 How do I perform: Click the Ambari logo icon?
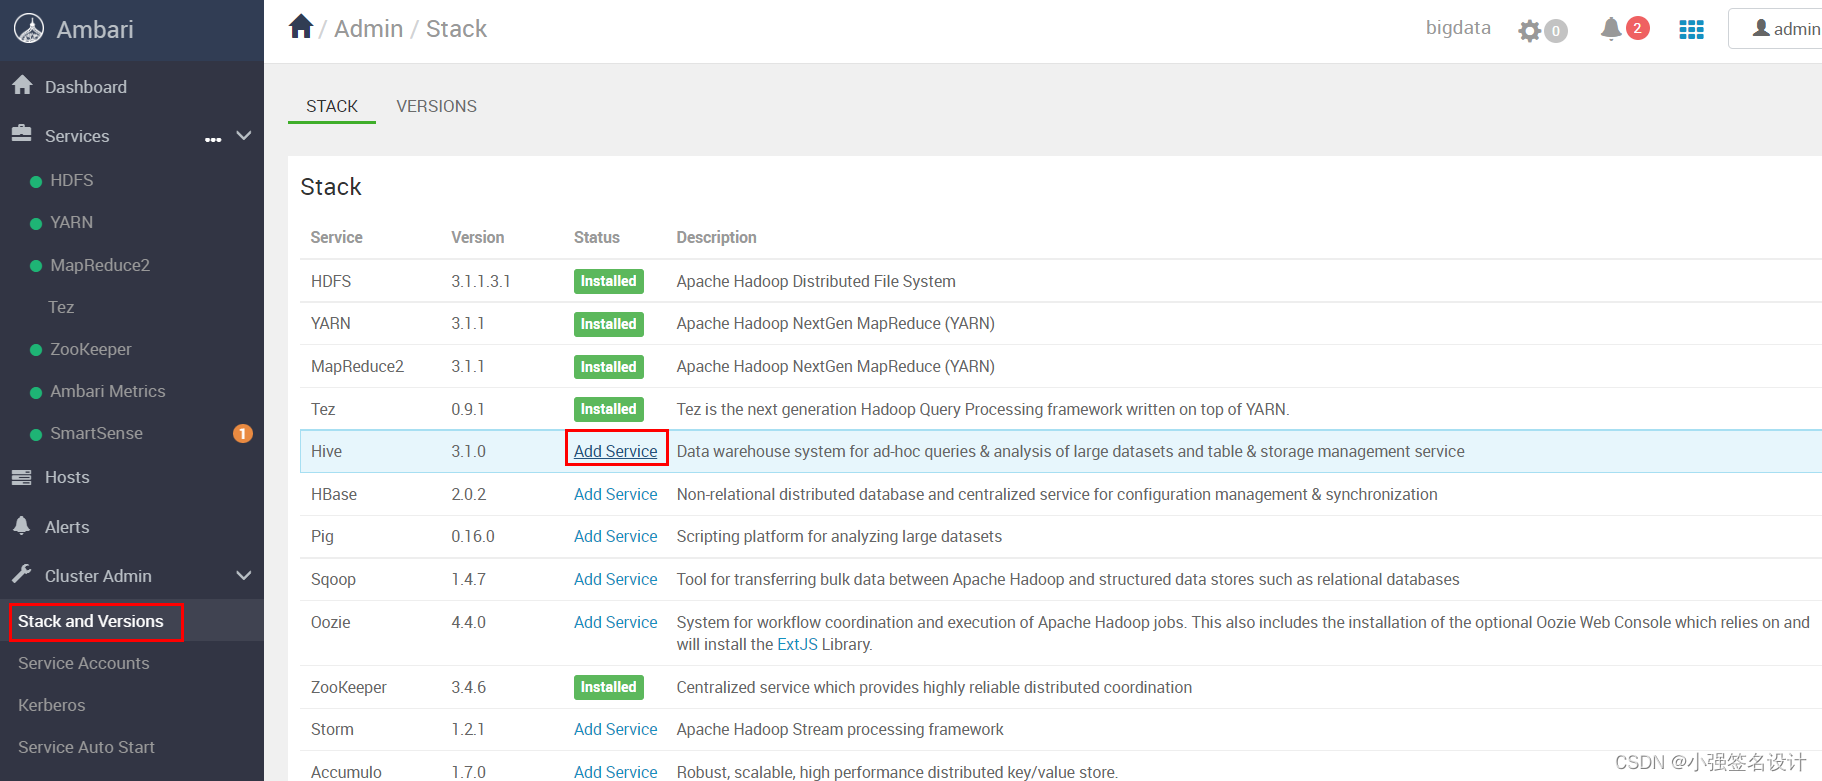click(29, 29)
